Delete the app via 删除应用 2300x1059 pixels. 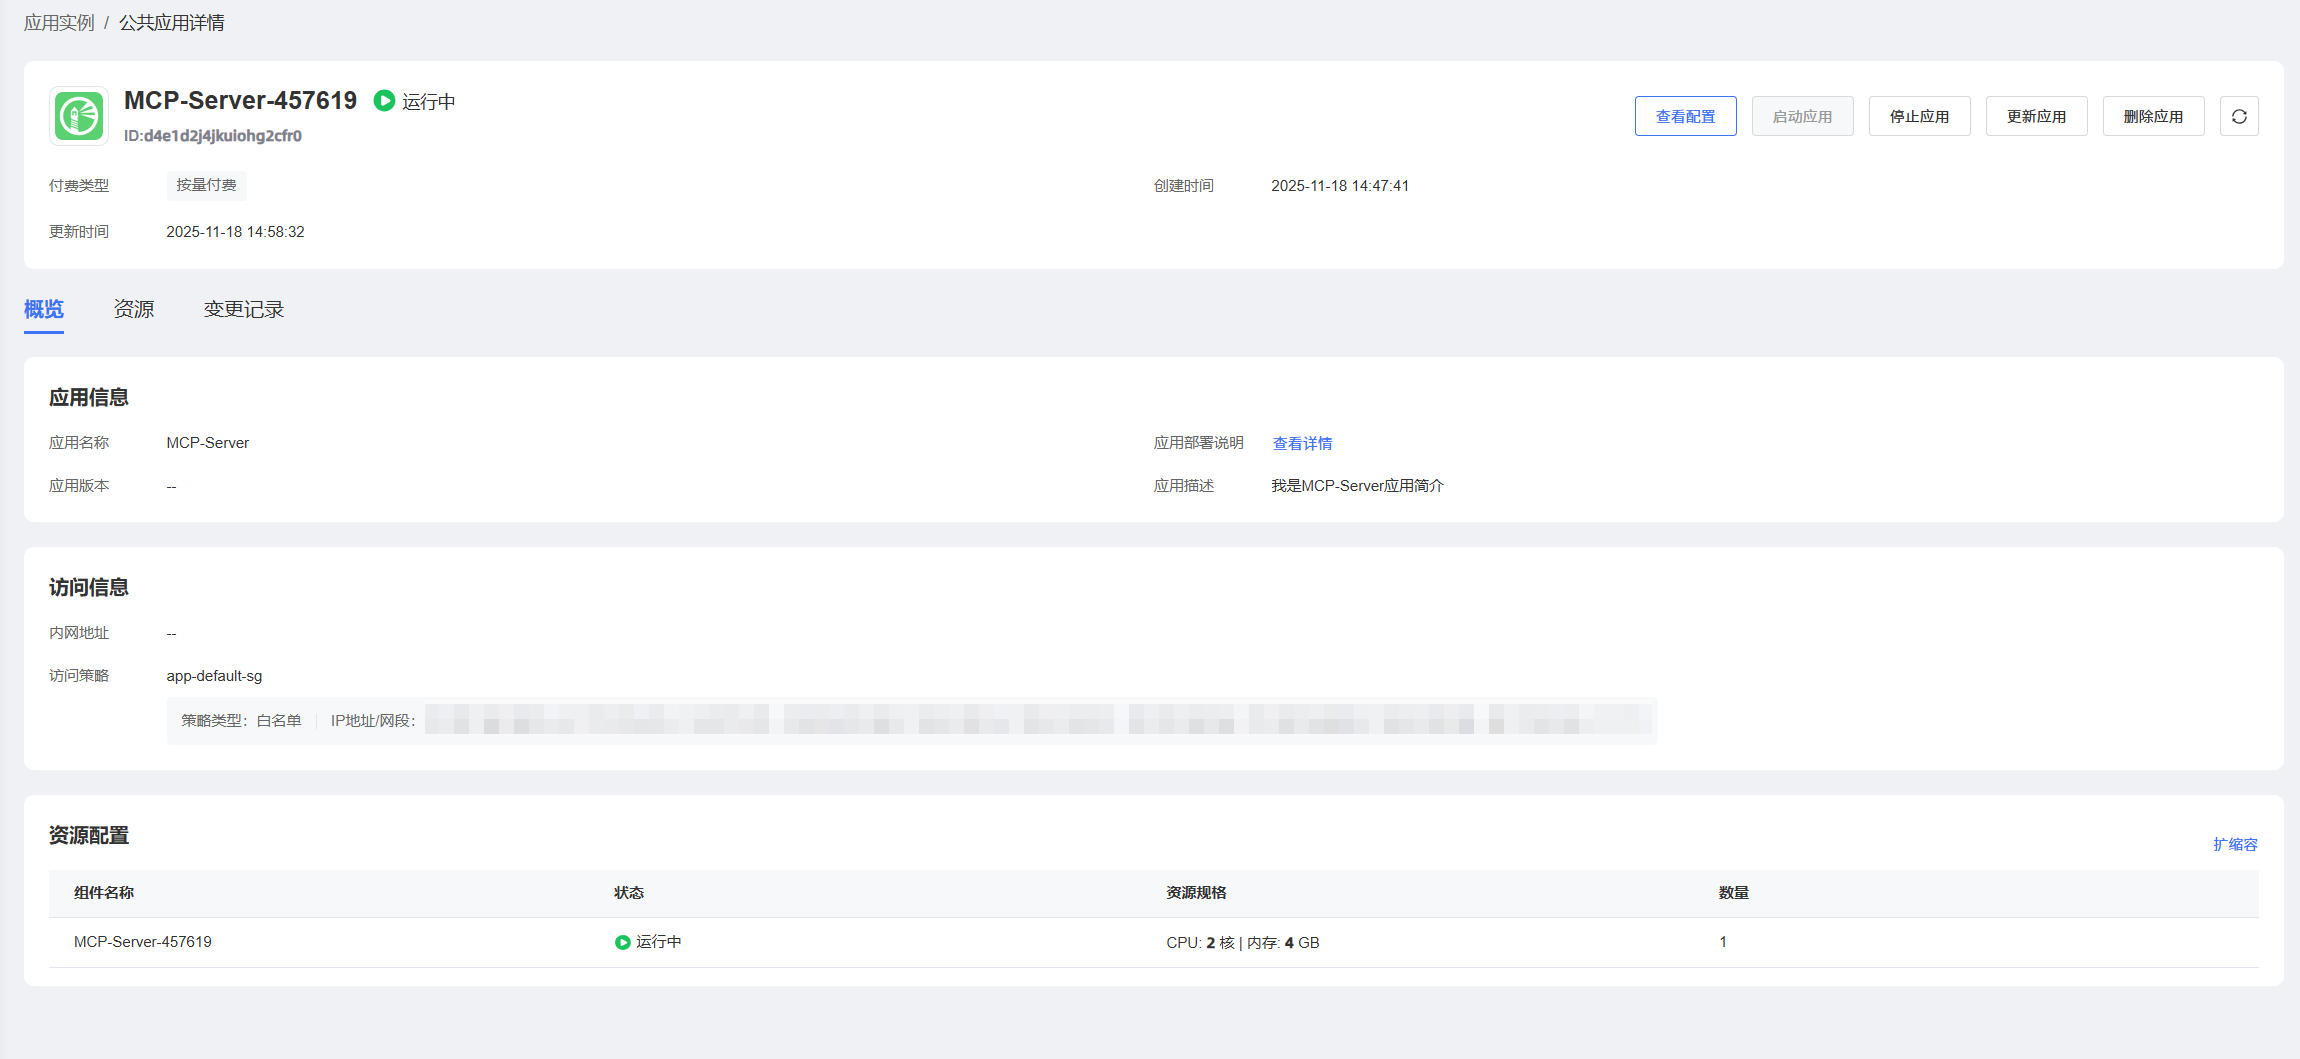[2153, 116]
